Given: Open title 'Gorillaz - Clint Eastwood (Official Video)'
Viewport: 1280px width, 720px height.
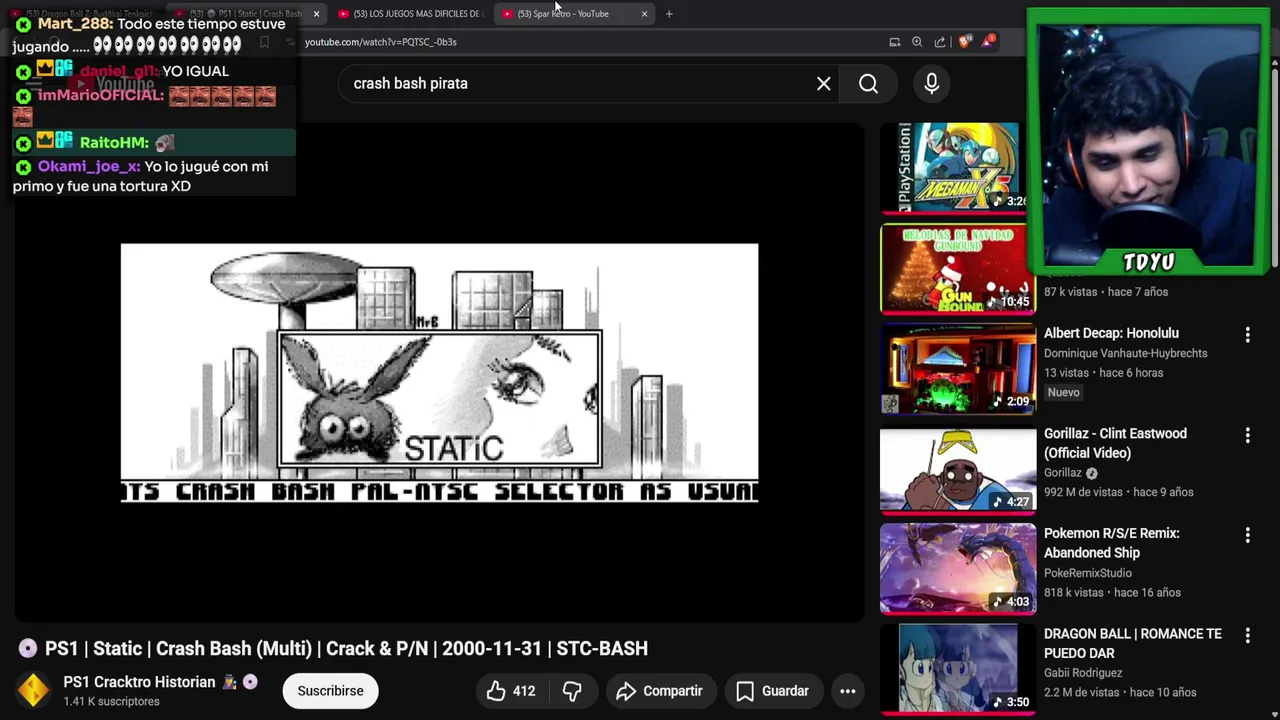Looking at the screenshot, I should tap(1115, 443).
